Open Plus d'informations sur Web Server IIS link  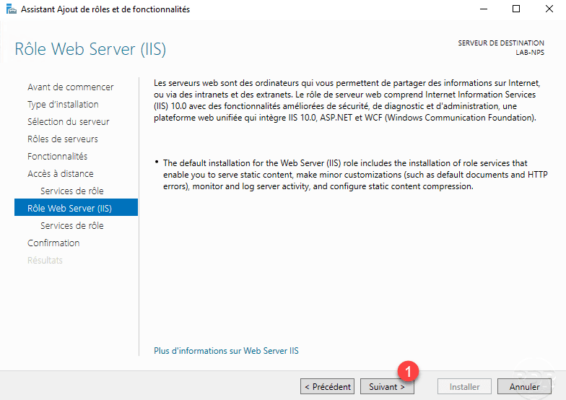click(x=226, y=351)
